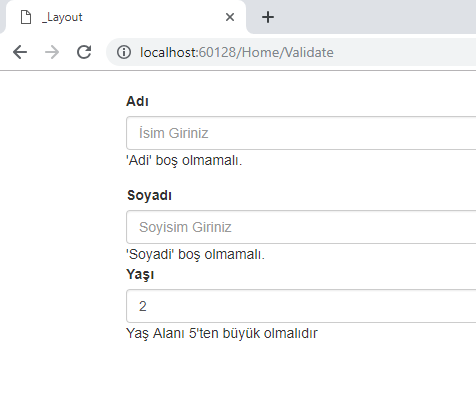Viewport: 476px width, 408px height.
Task: Click 'localhost' in the address bar
Action: pyautogui.click(x=169, y=52)
